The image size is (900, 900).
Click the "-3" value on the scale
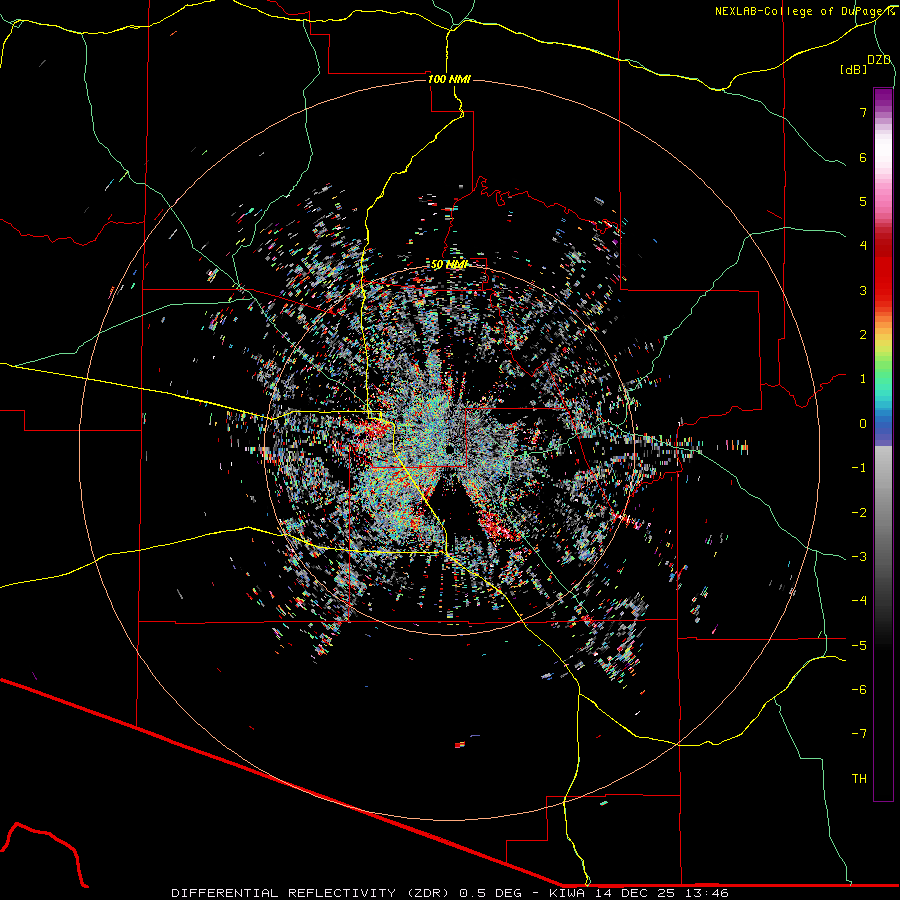click(x=859, y=557)
